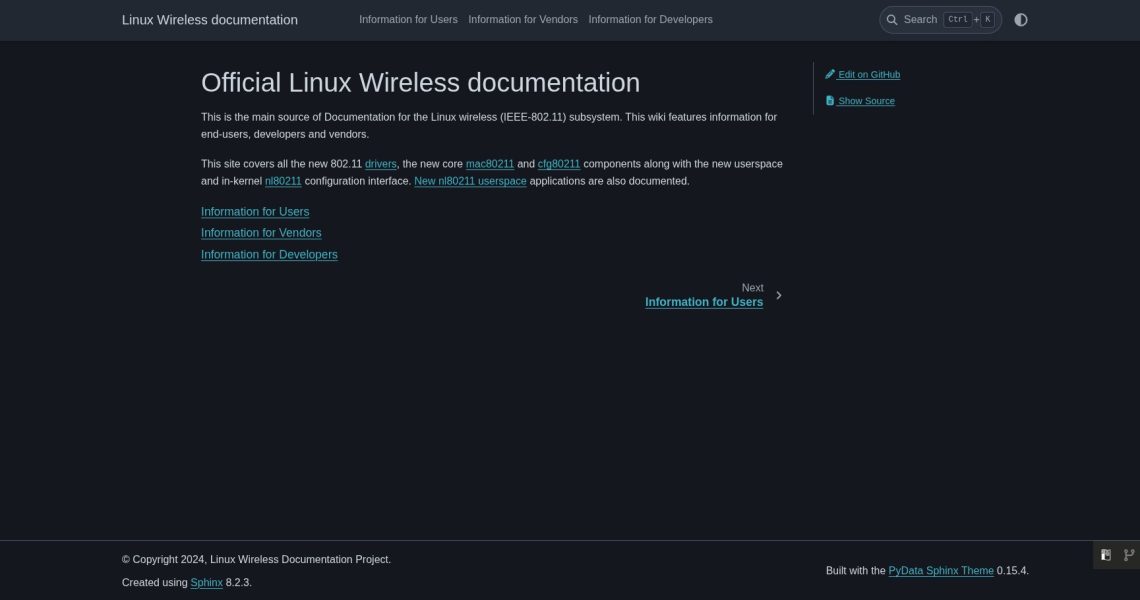Visit the PyData Sphinx Theme link in footer

[x=940, y=570]
